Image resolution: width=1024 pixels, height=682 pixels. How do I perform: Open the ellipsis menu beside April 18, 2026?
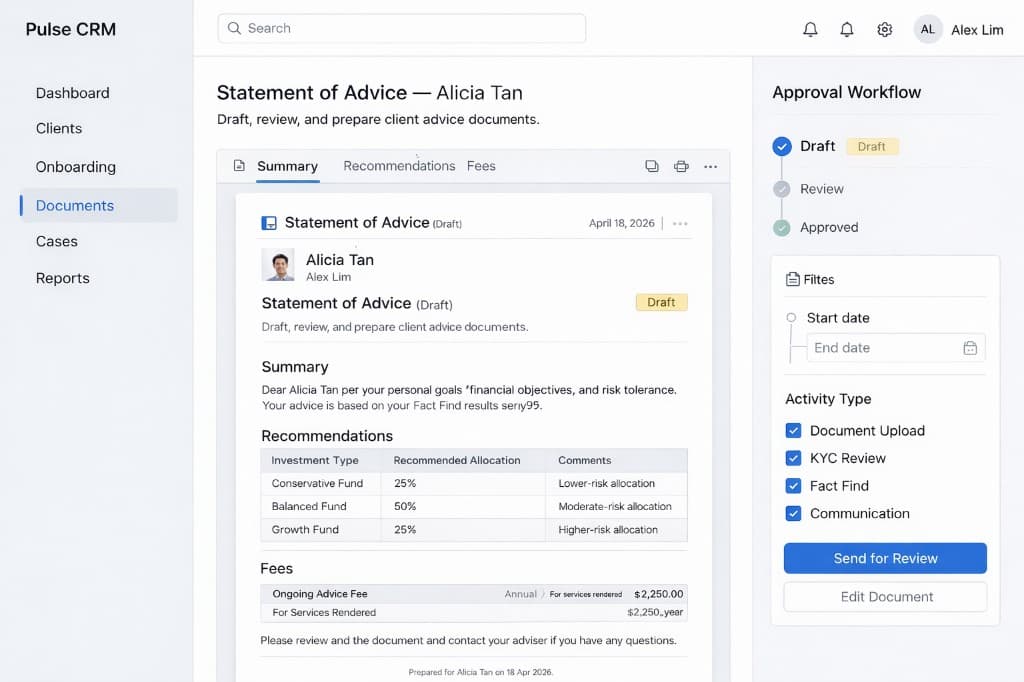click(680, 222)
